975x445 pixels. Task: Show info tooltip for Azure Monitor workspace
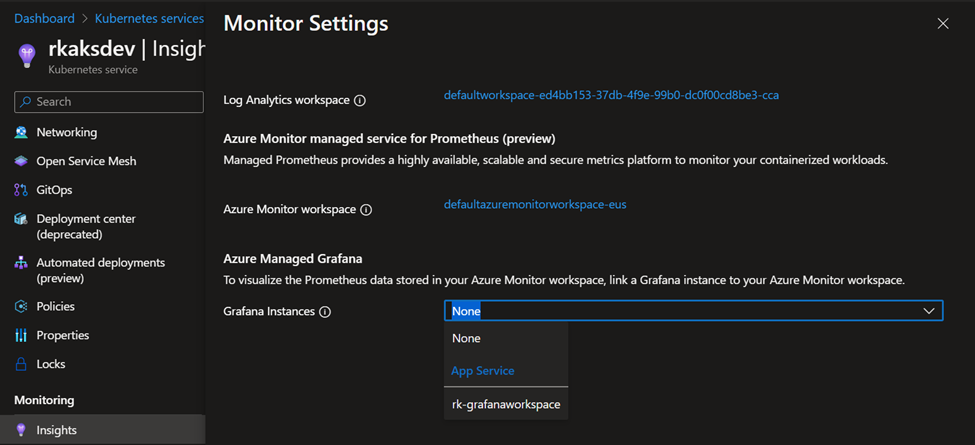point(366,210)
